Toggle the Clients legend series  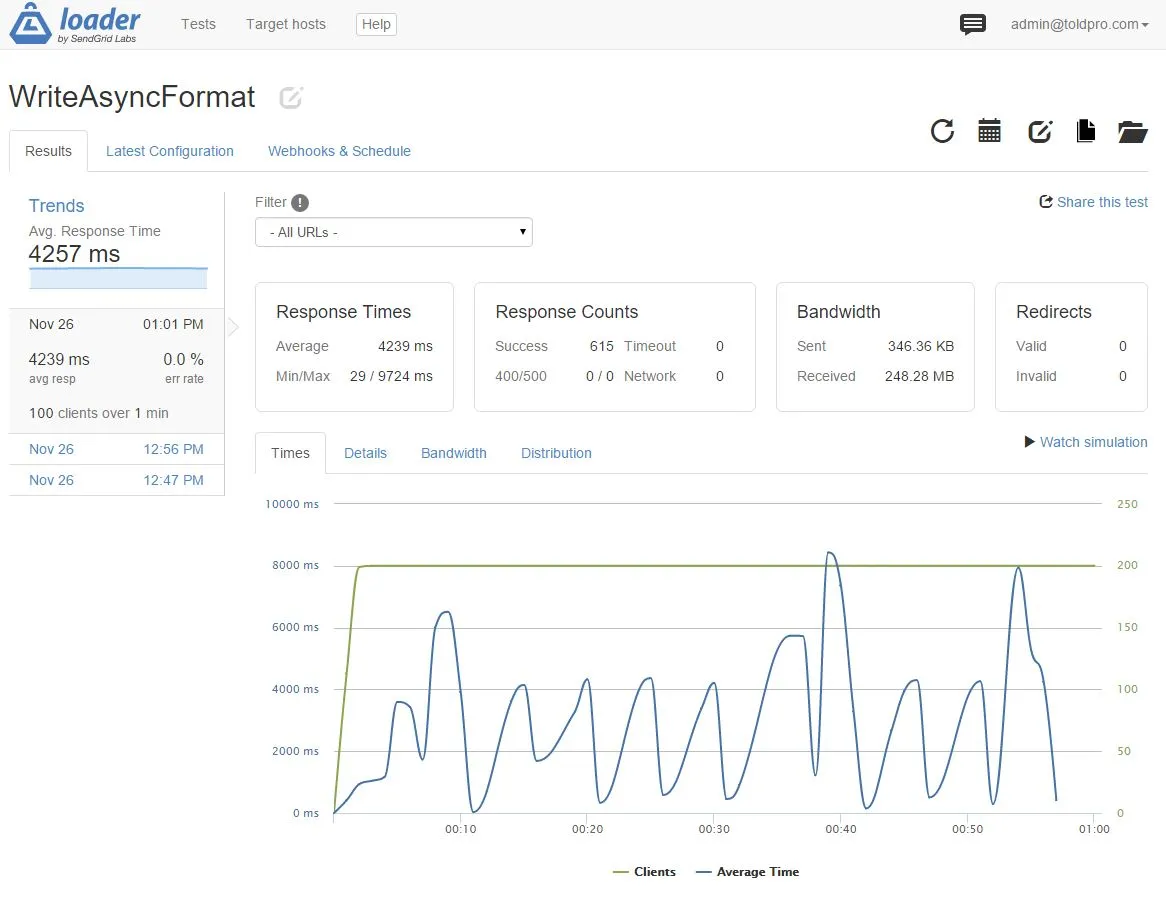tap(644, 871)
